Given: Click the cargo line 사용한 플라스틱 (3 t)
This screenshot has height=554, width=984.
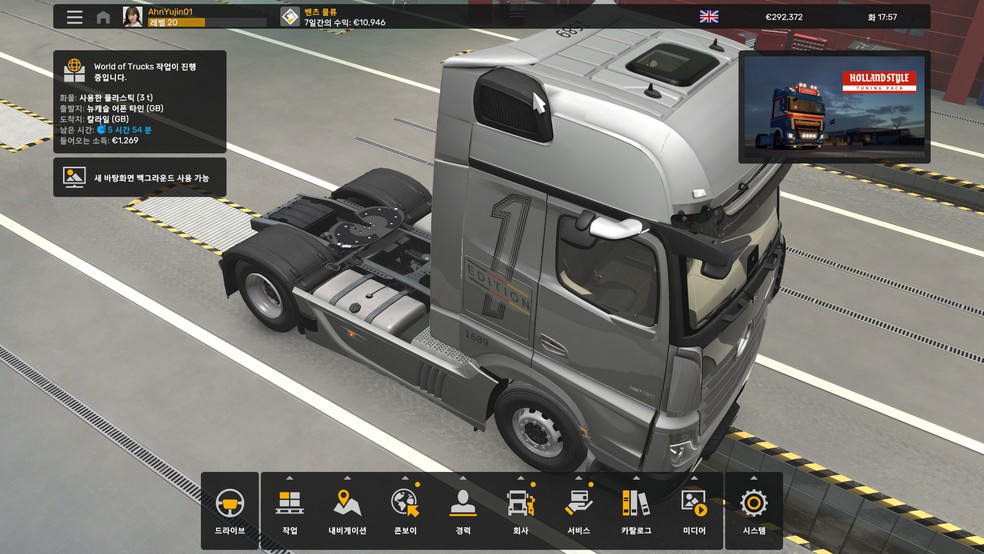Looking at the screenshot, I should (x=106, y=97).
